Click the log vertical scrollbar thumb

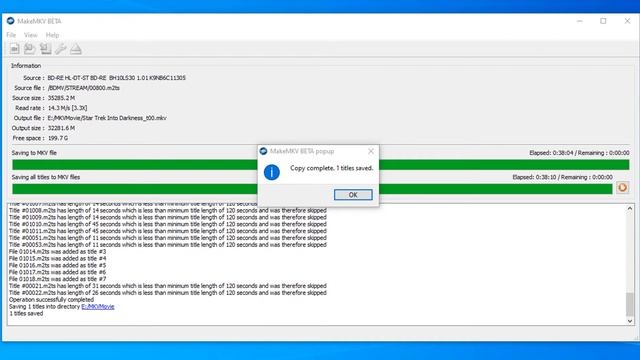pos(630,304)
